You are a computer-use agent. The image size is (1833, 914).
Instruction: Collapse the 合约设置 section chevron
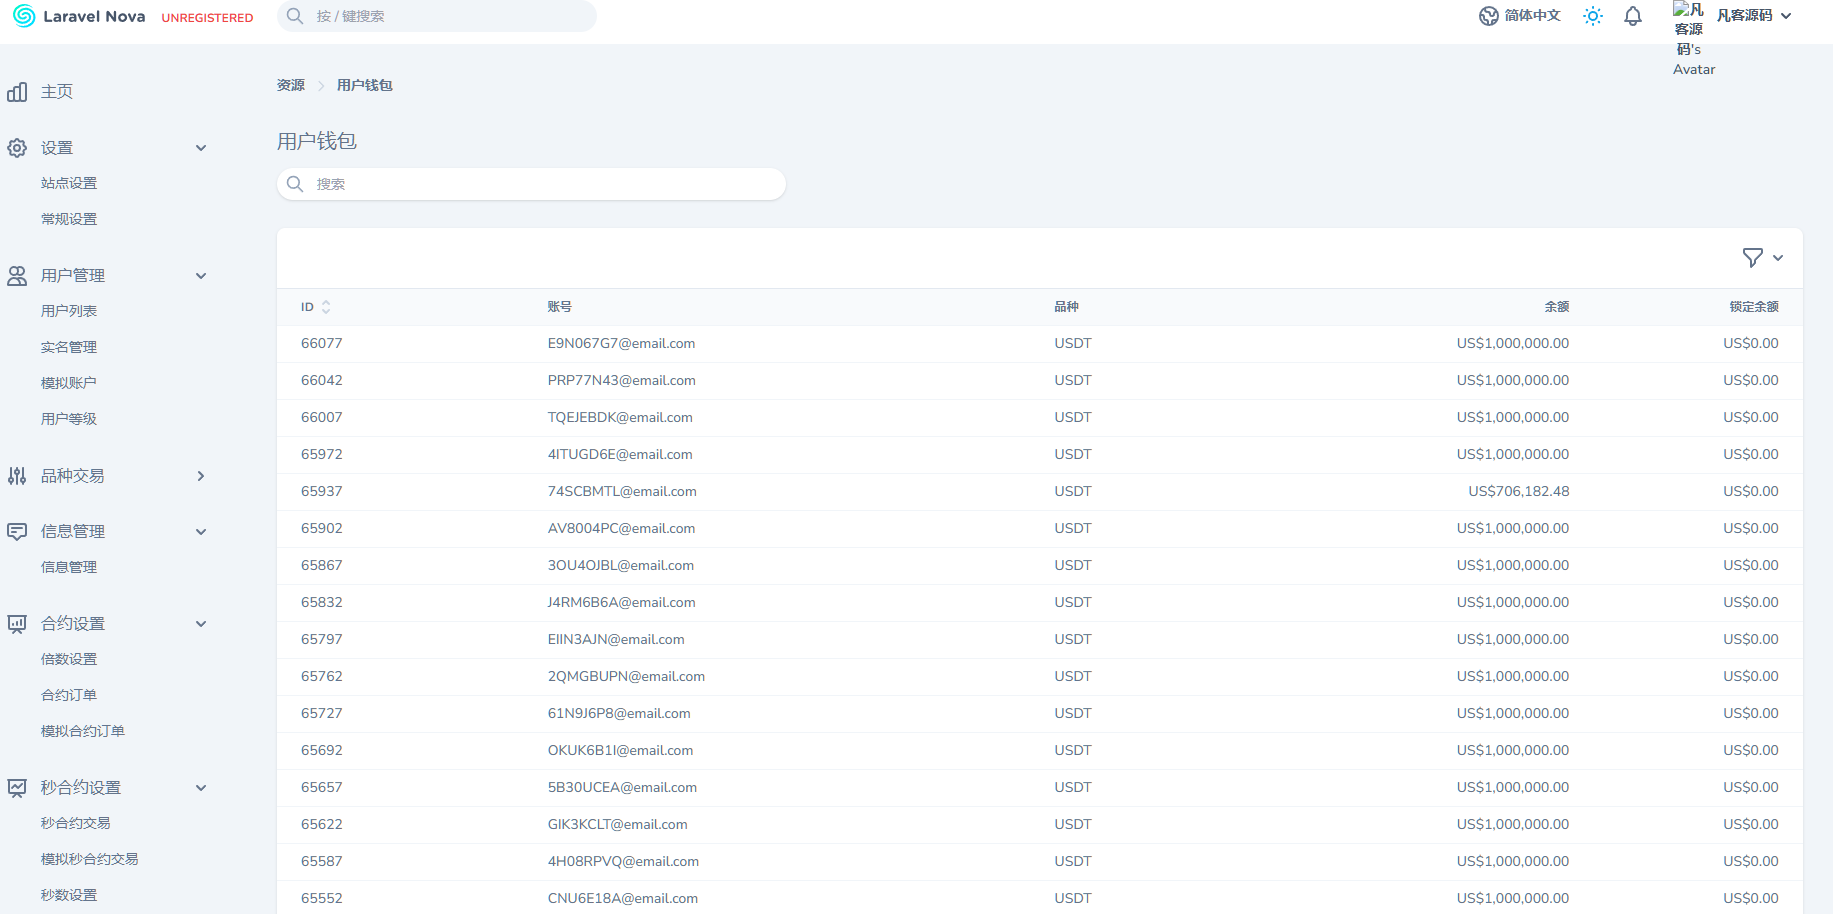201,624
